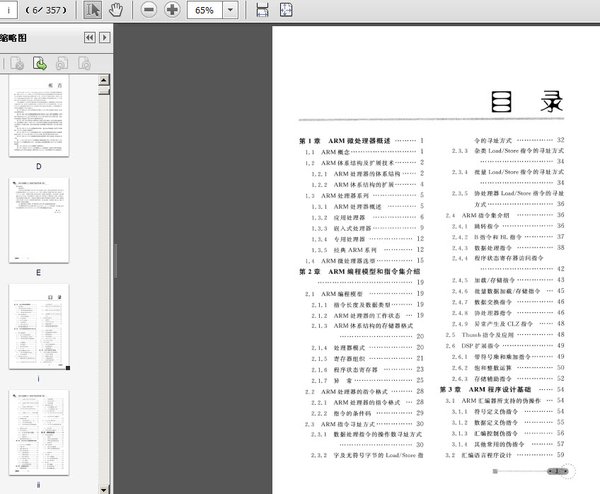Click contents entry 3.1.3 汇编控制伪指令
600x494 pixels.
coord(508,433)
